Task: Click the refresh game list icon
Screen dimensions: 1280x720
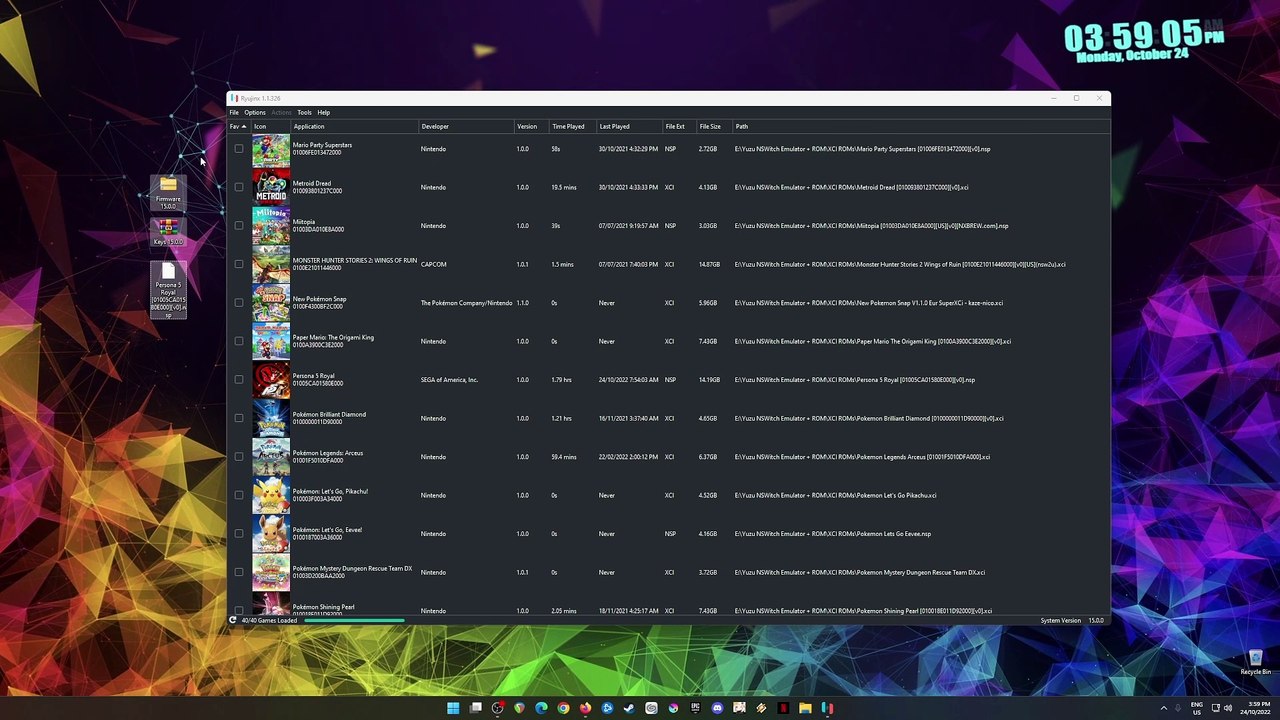Action: (233, 620)
